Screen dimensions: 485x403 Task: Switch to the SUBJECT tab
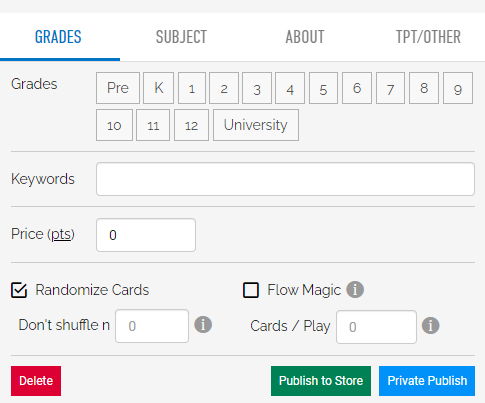(x=181, y=37)
